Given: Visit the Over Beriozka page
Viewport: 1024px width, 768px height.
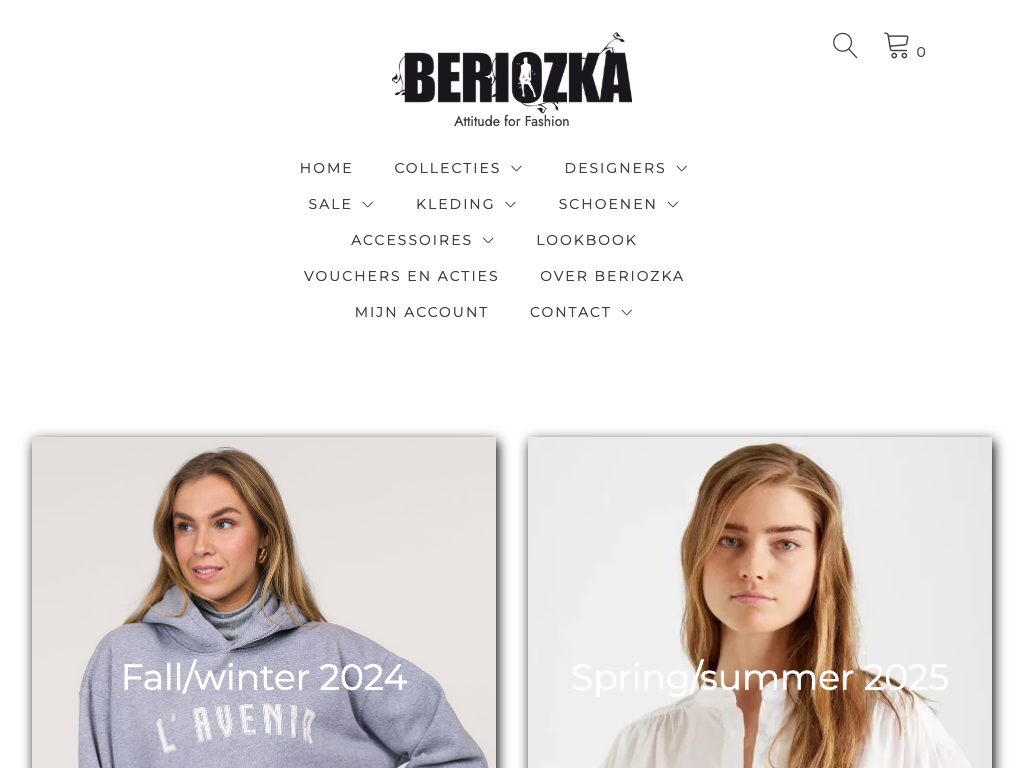Looking at the screenshot, I should (612, 276).
